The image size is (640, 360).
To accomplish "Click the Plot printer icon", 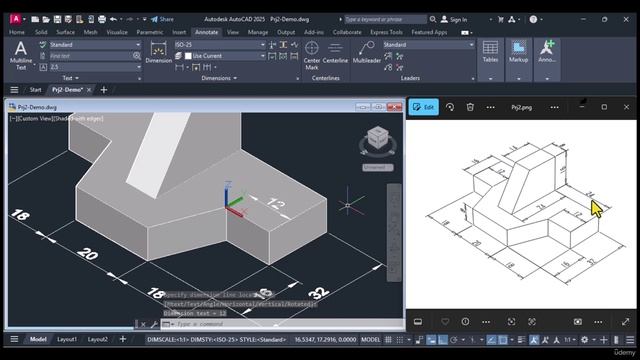I will click(x=102, y=19).
